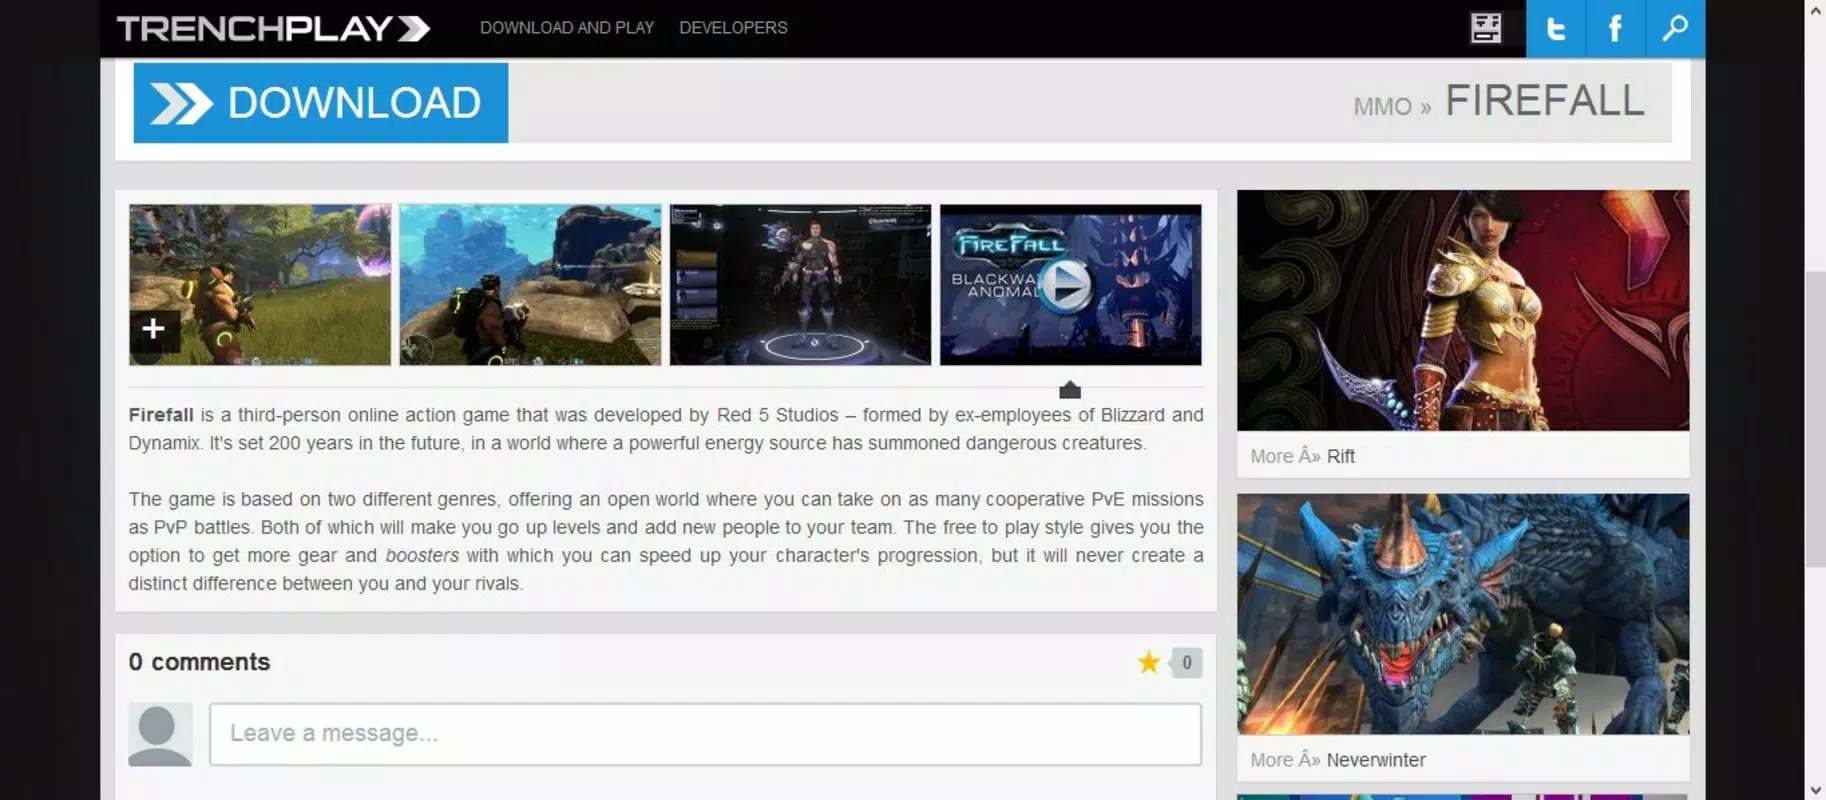
Task: Open the Download and Play menu
Action: [566, 28]
